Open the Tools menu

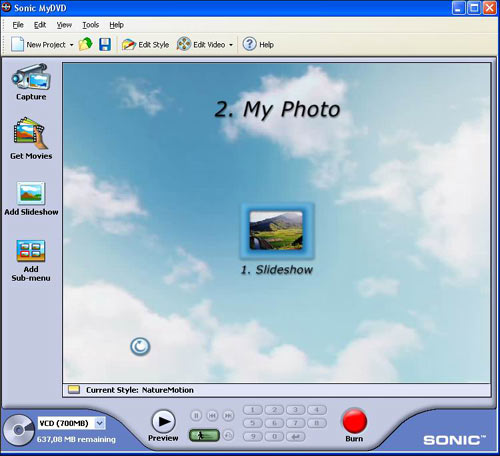(91, 25)
